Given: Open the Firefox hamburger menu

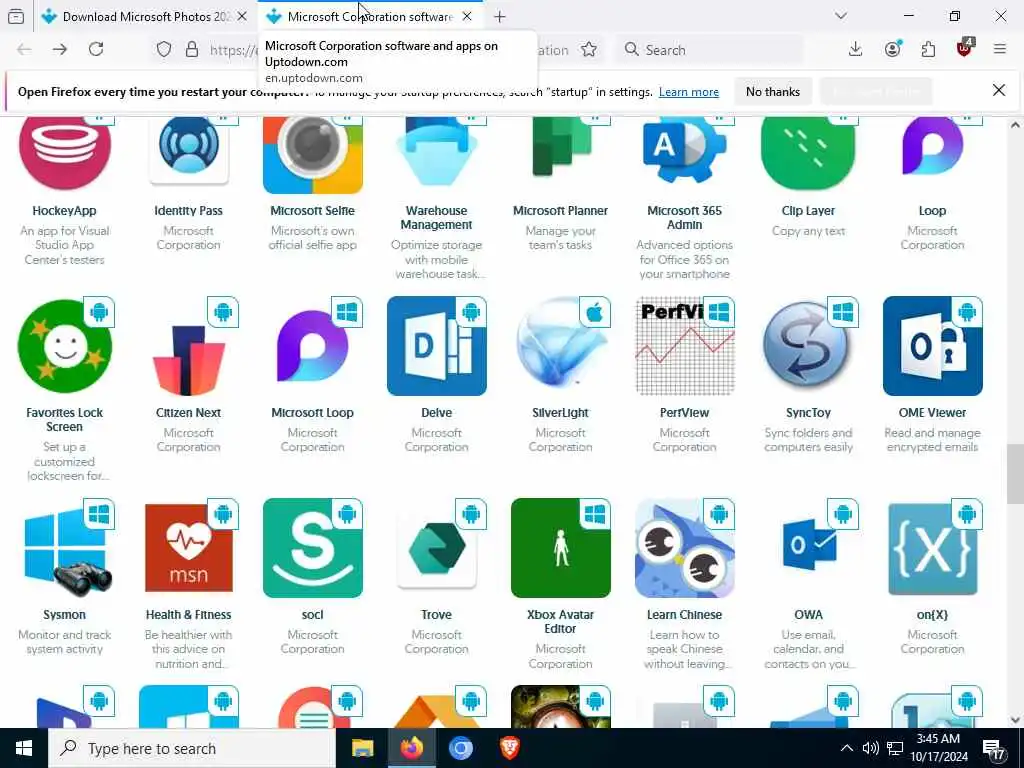Looking at the screenshot, I should (x=1000, y=49).
